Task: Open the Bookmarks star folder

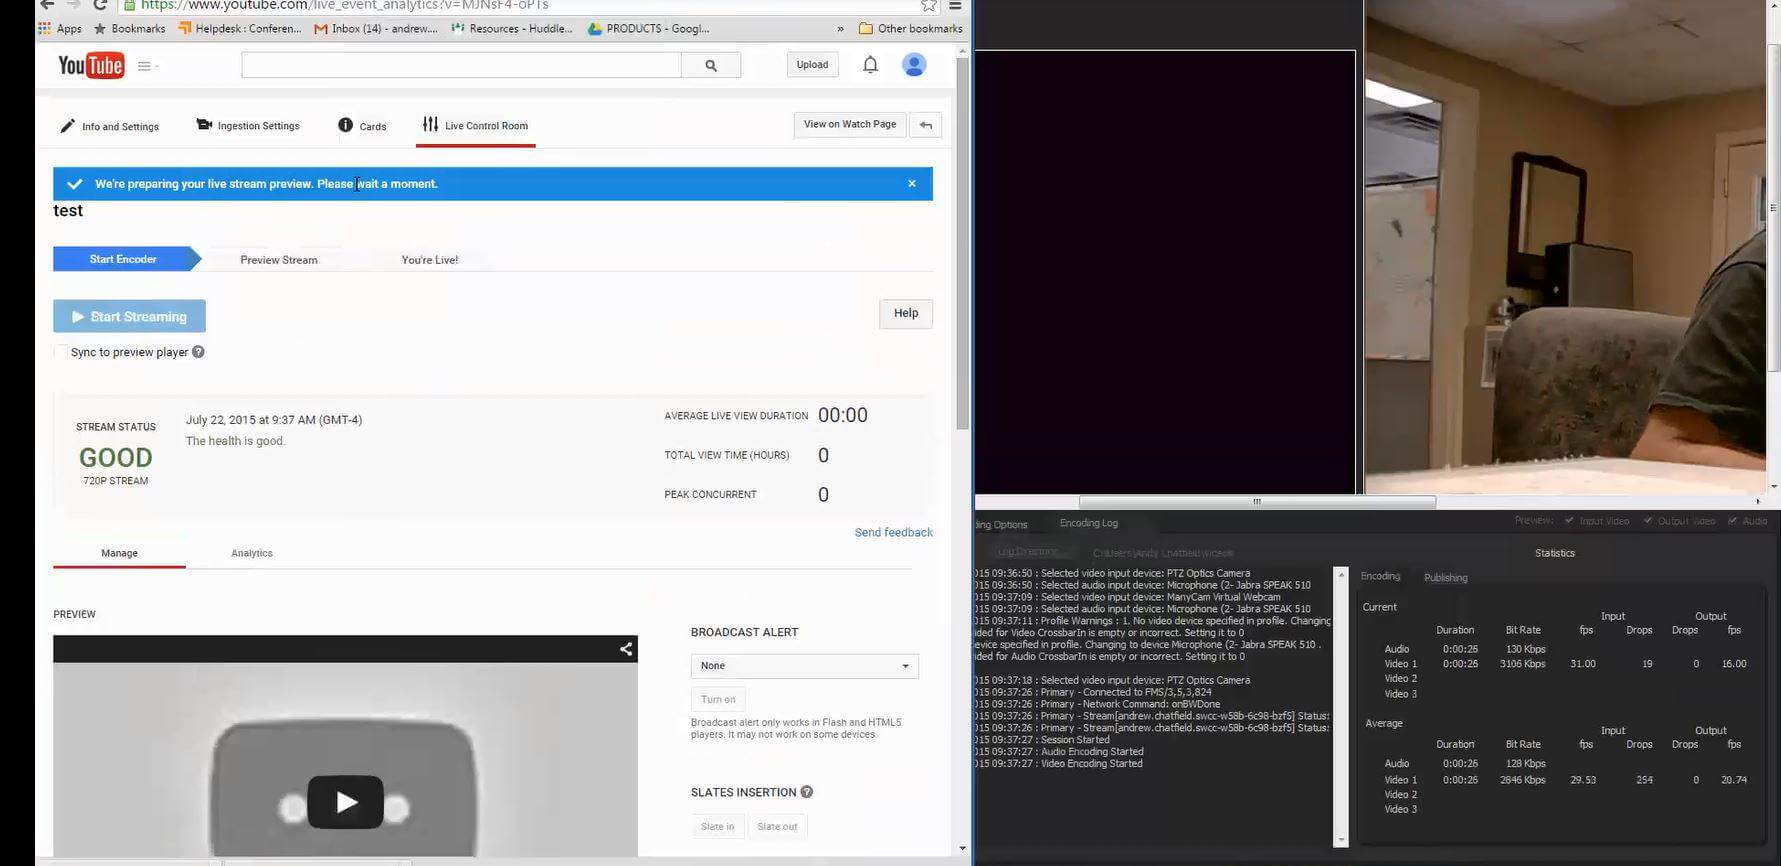Action: pos(129,29)
